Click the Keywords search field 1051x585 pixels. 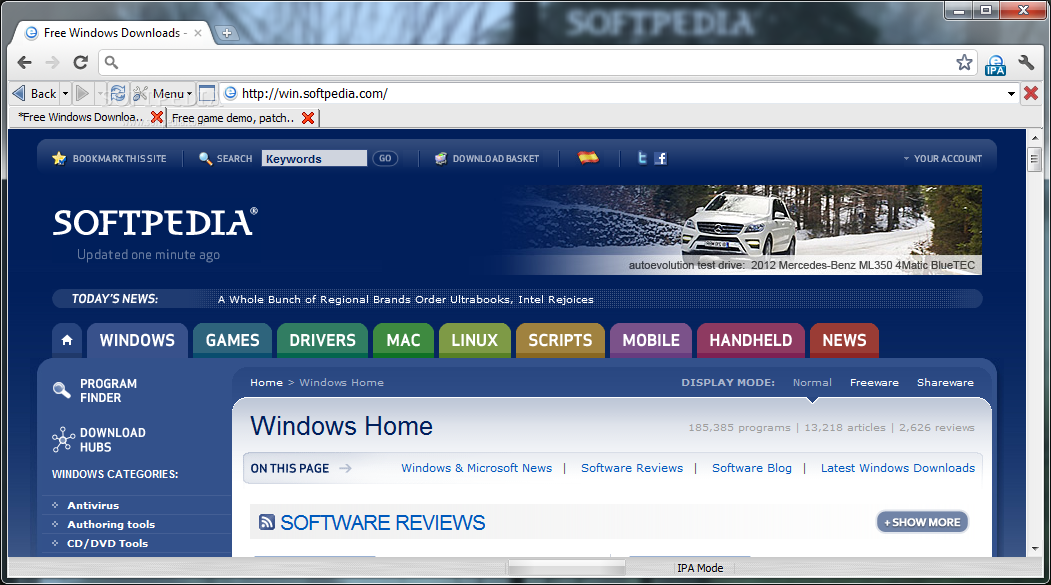314,158
